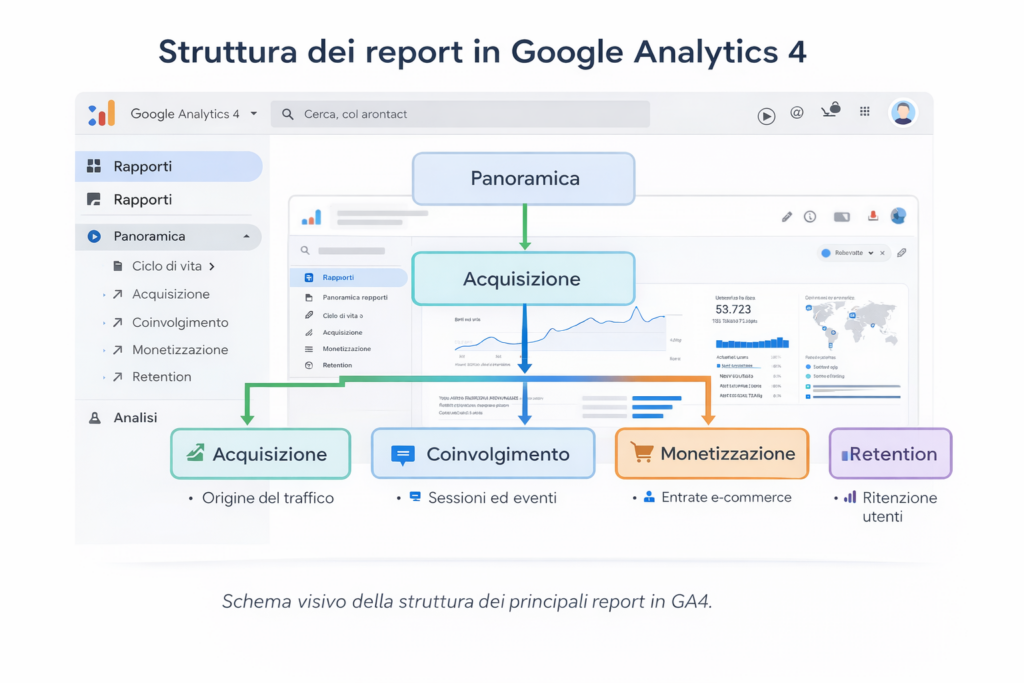Click the chat bubble icon in Coinvolgimento box
1024x683 pixels.
click(x=403, y=454)
